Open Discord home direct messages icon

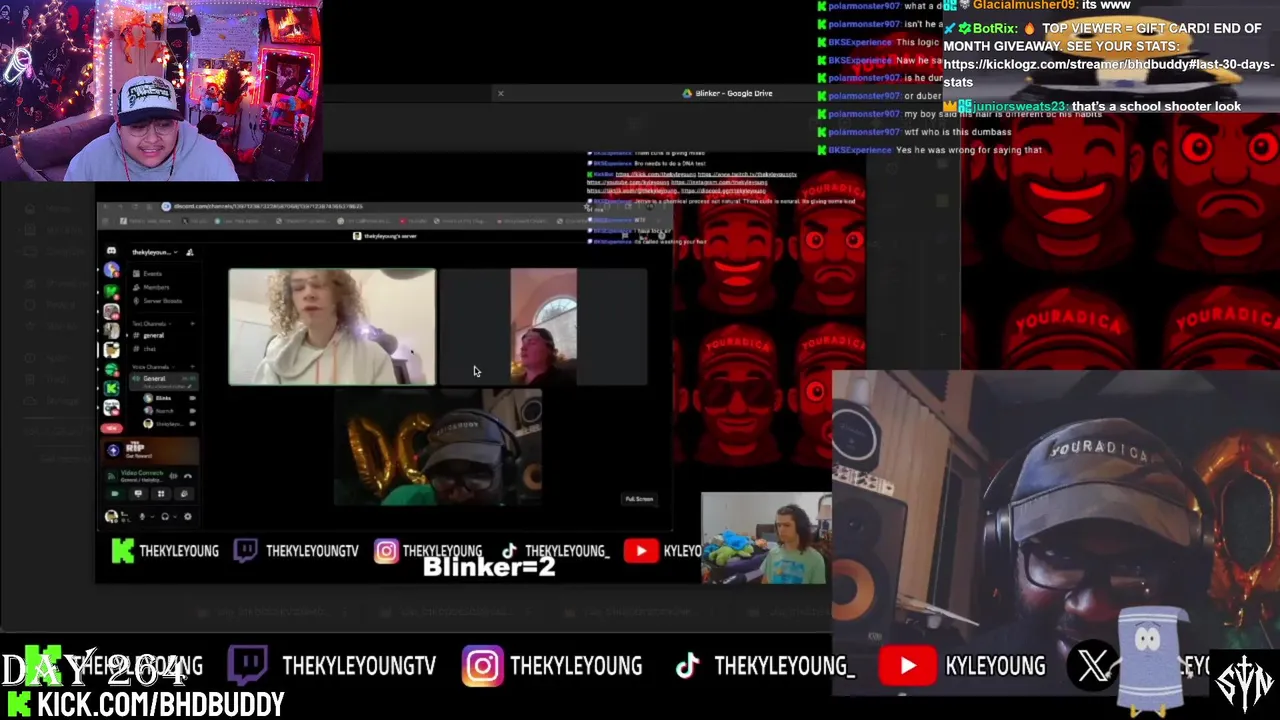pyautogui.click(x=110, y=251)
